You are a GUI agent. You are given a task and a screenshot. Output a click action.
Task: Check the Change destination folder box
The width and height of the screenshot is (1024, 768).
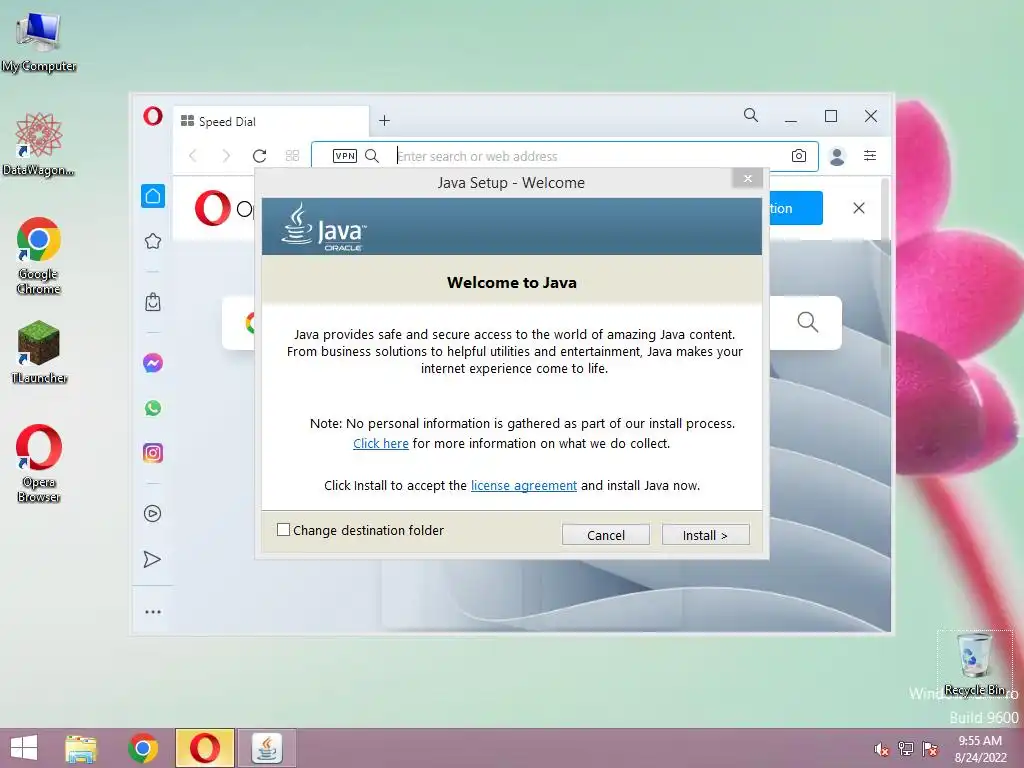pyautogui.click(x=283, y=530)
